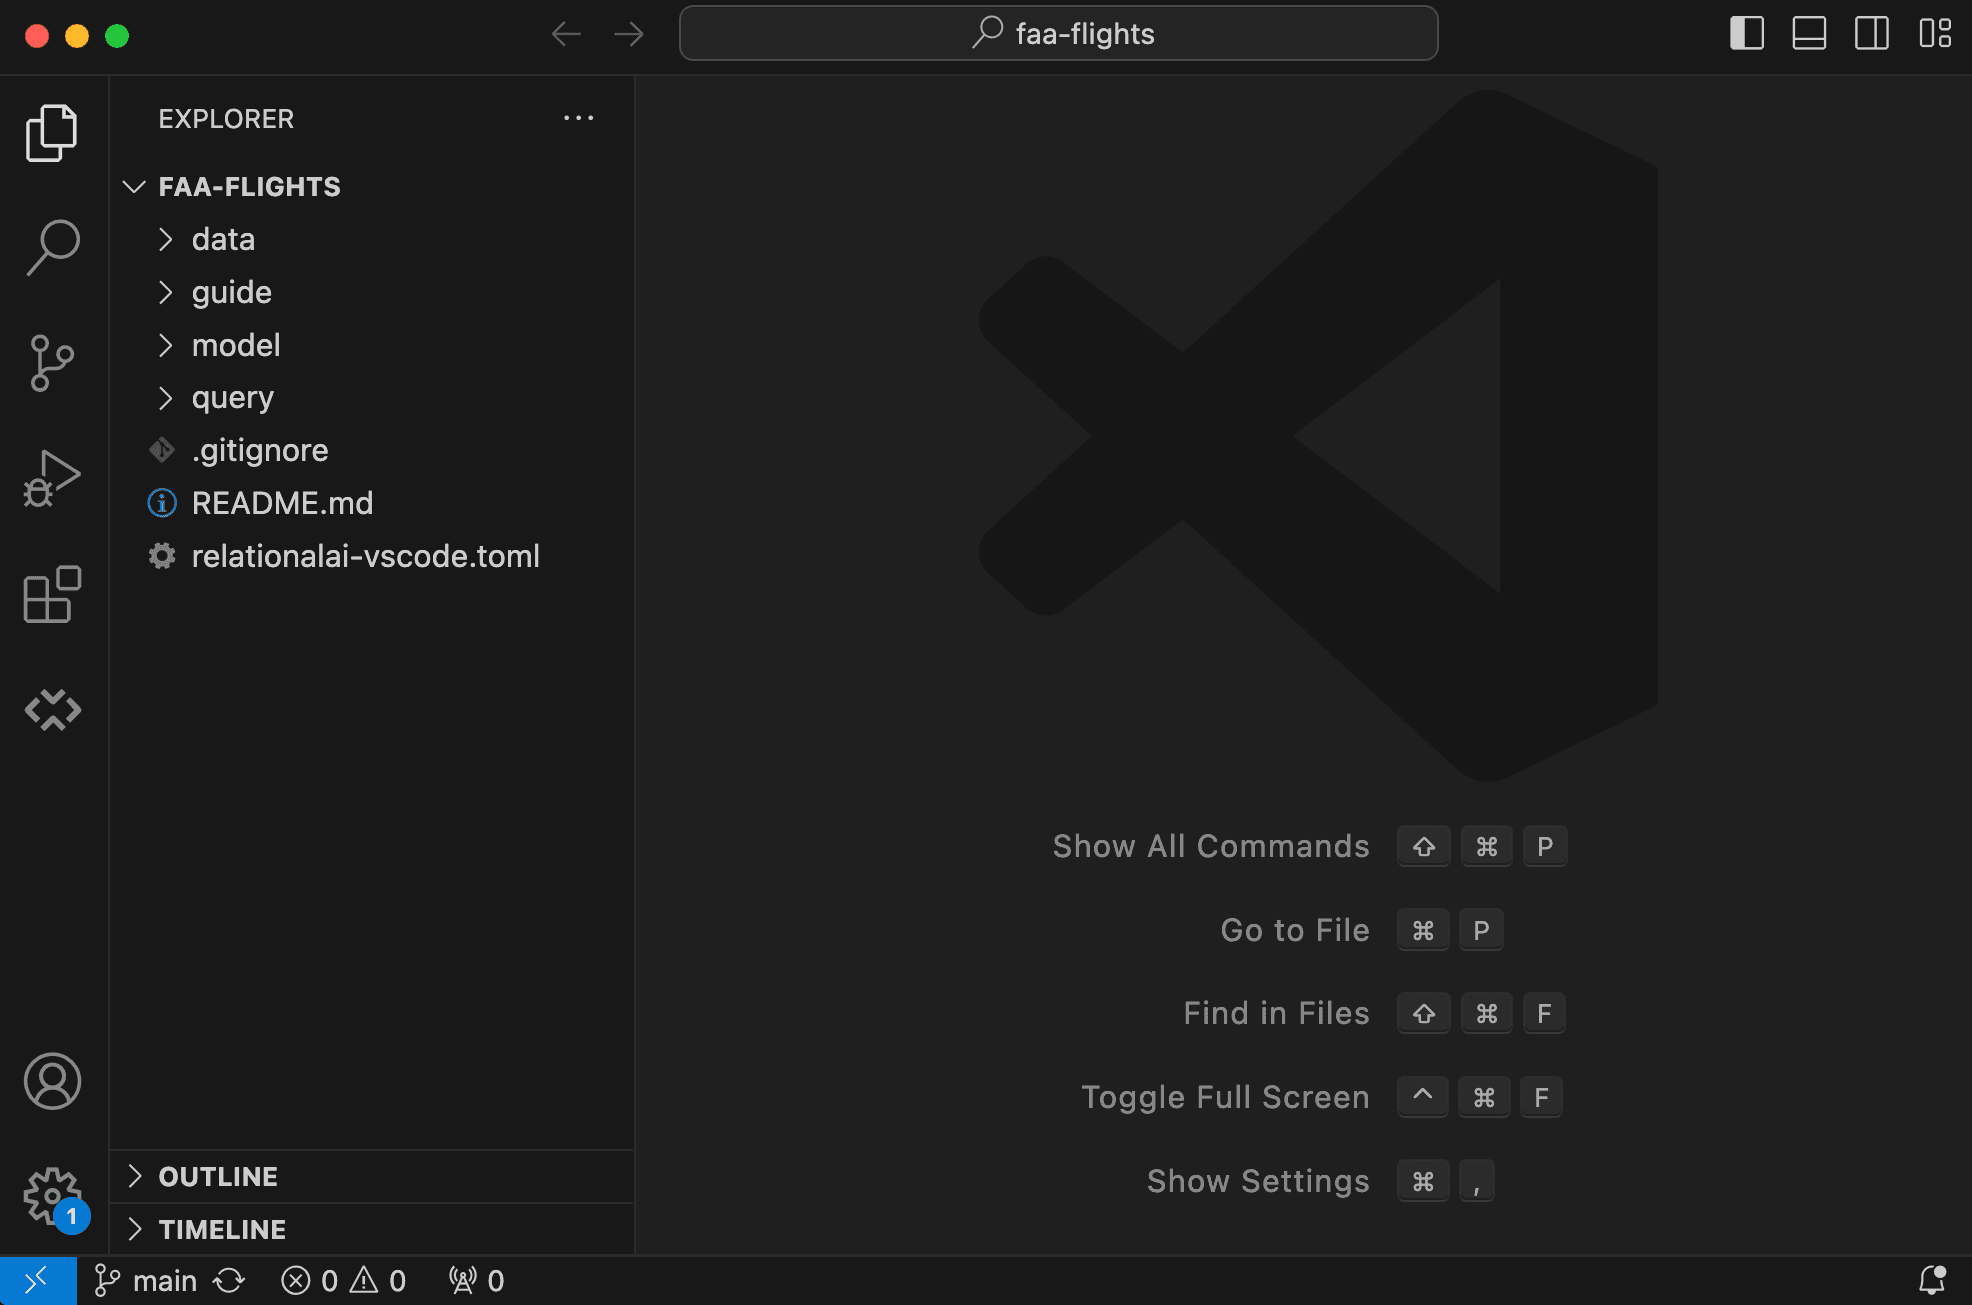
Task: Click the main branch indicator
Action: click(146, 1281)
